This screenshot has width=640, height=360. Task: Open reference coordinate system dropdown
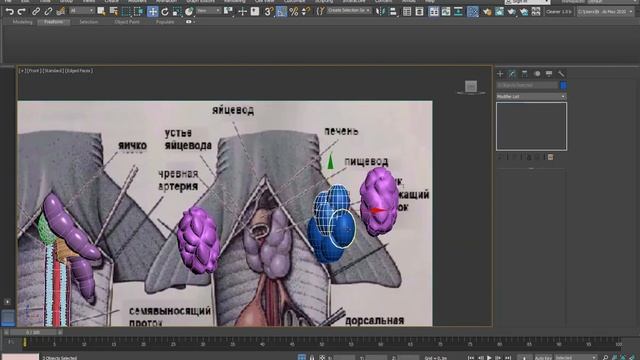[x=209, y=11]
